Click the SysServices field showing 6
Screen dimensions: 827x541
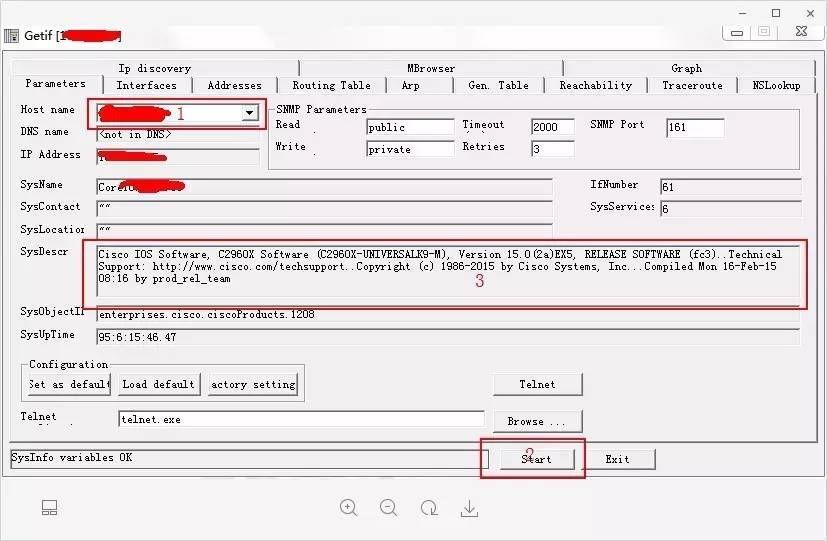tap(730, 209)
